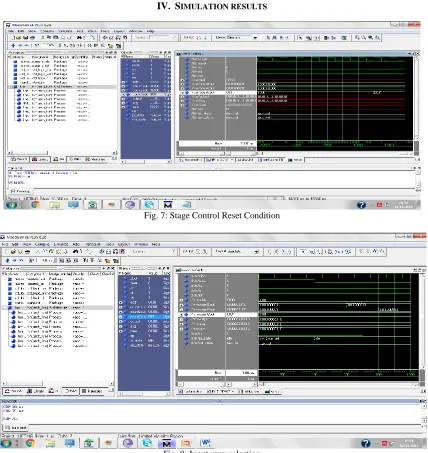The height and width of the screenshot is (453, 428).
Task: Click Transcript tab in bottom window
Action: (x=16, y=427)
